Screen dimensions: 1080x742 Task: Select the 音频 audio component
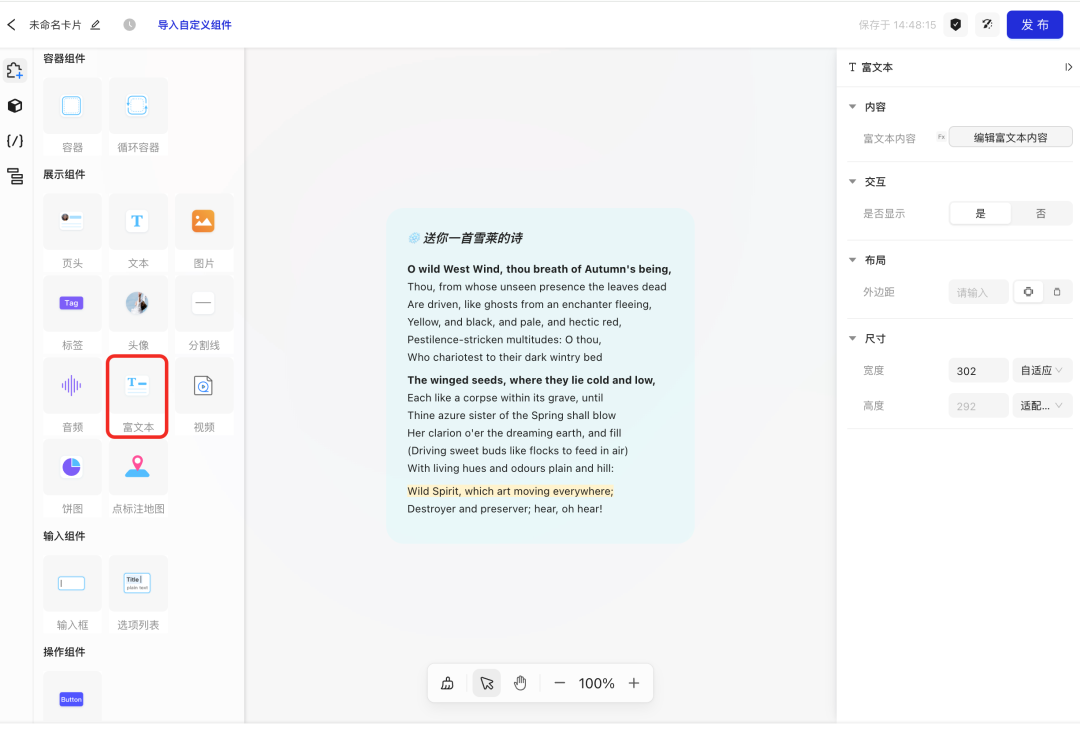[72, 396]
